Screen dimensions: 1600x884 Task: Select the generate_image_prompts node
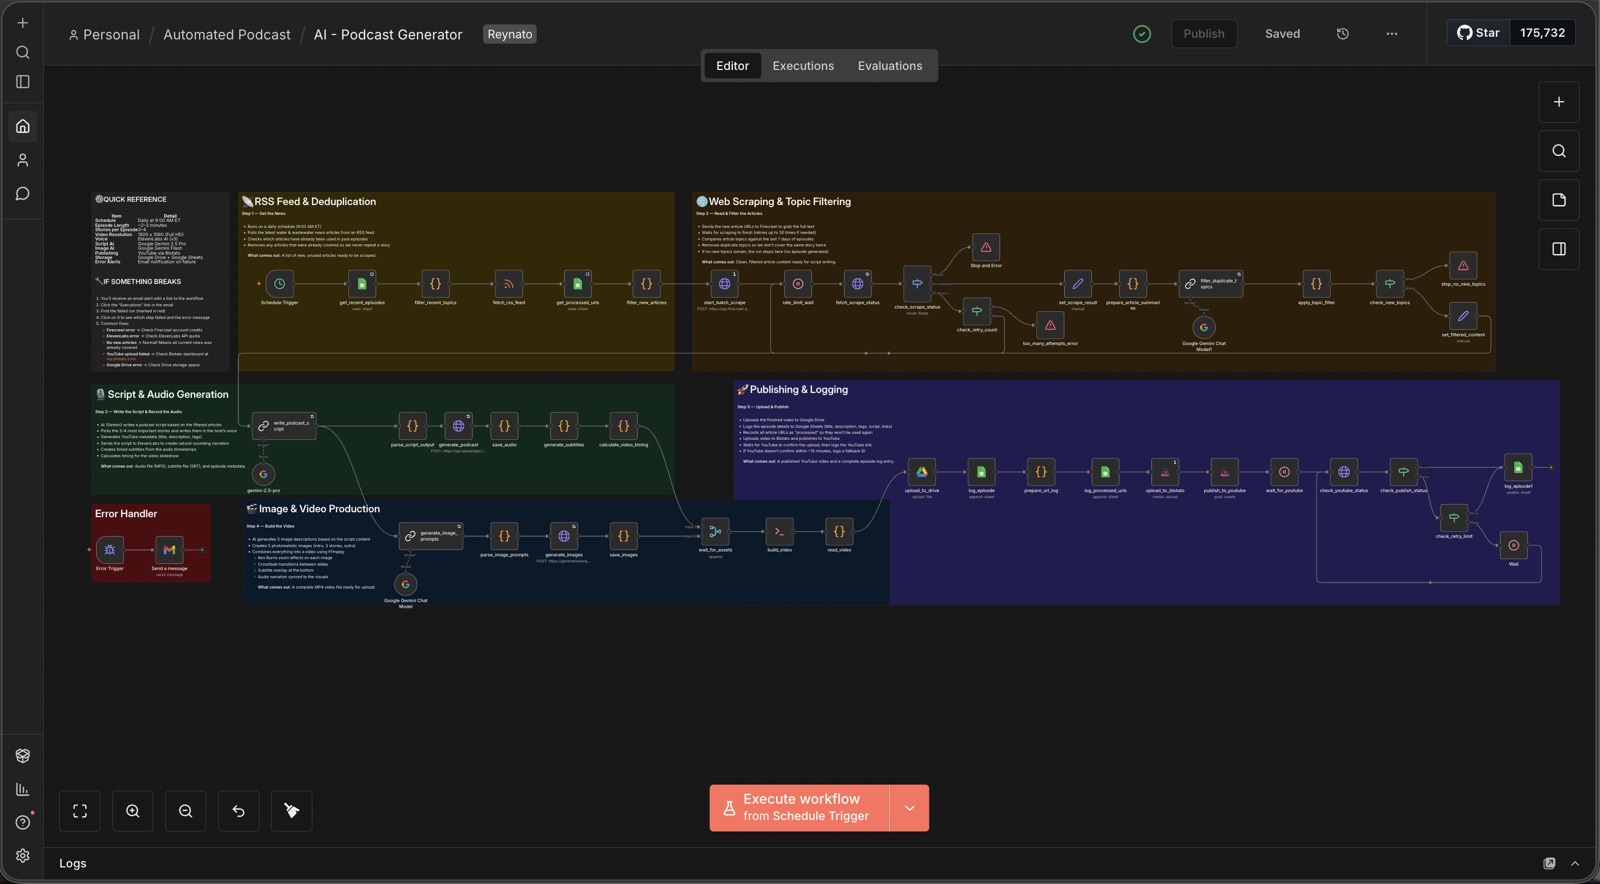(431, 536)
